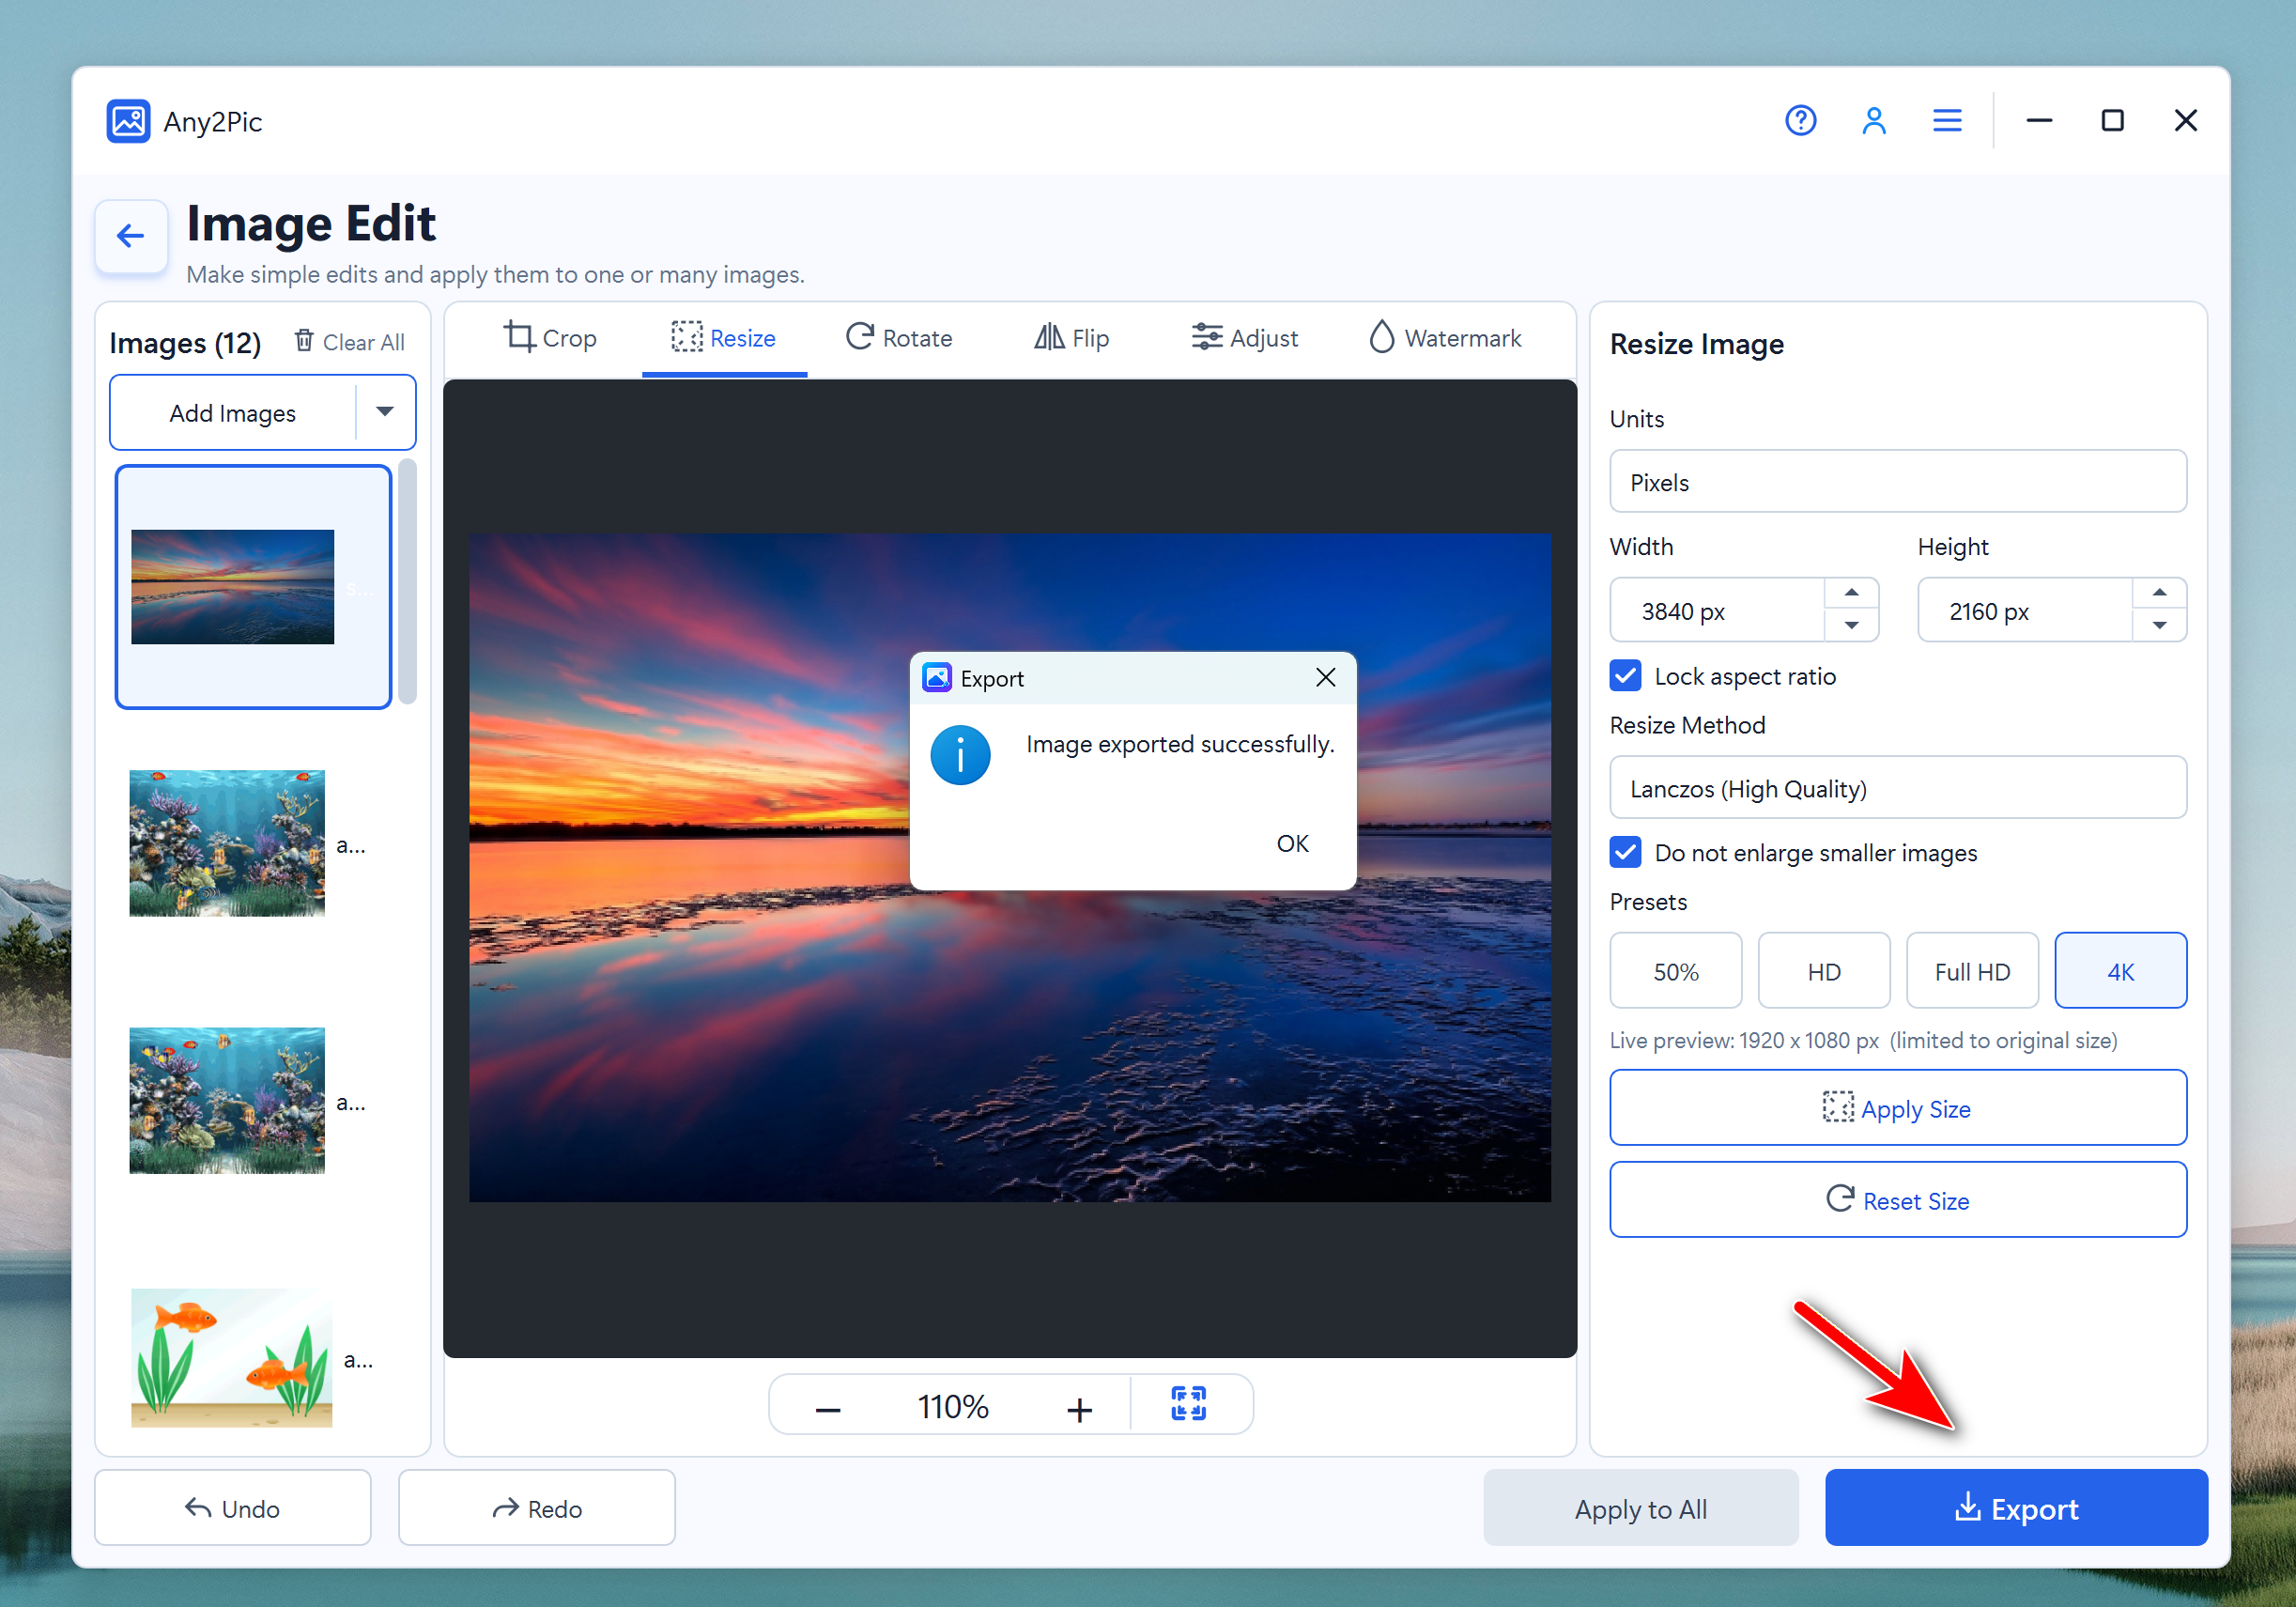2296x1607 pixels.
Task: Click the 110% zoom level value
Action: pos(953,1407)
